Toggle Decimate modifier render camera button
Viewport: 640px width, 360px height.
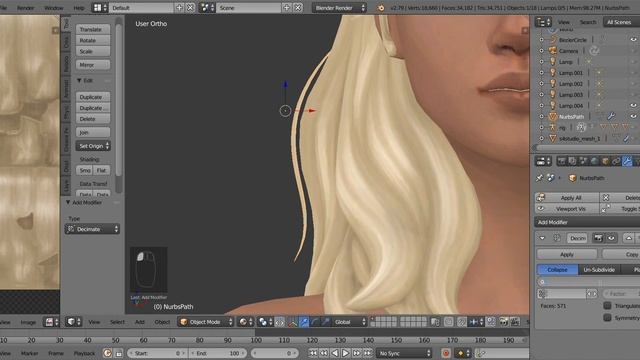click(598, 238)
